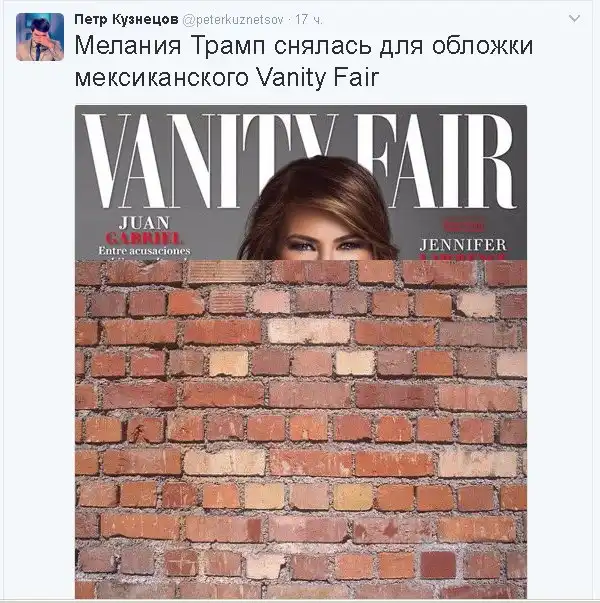Viewport: 600px width, 603px height.
Task: Click the red GABRIEL text on the cover
Action: [x=144, y=238]
